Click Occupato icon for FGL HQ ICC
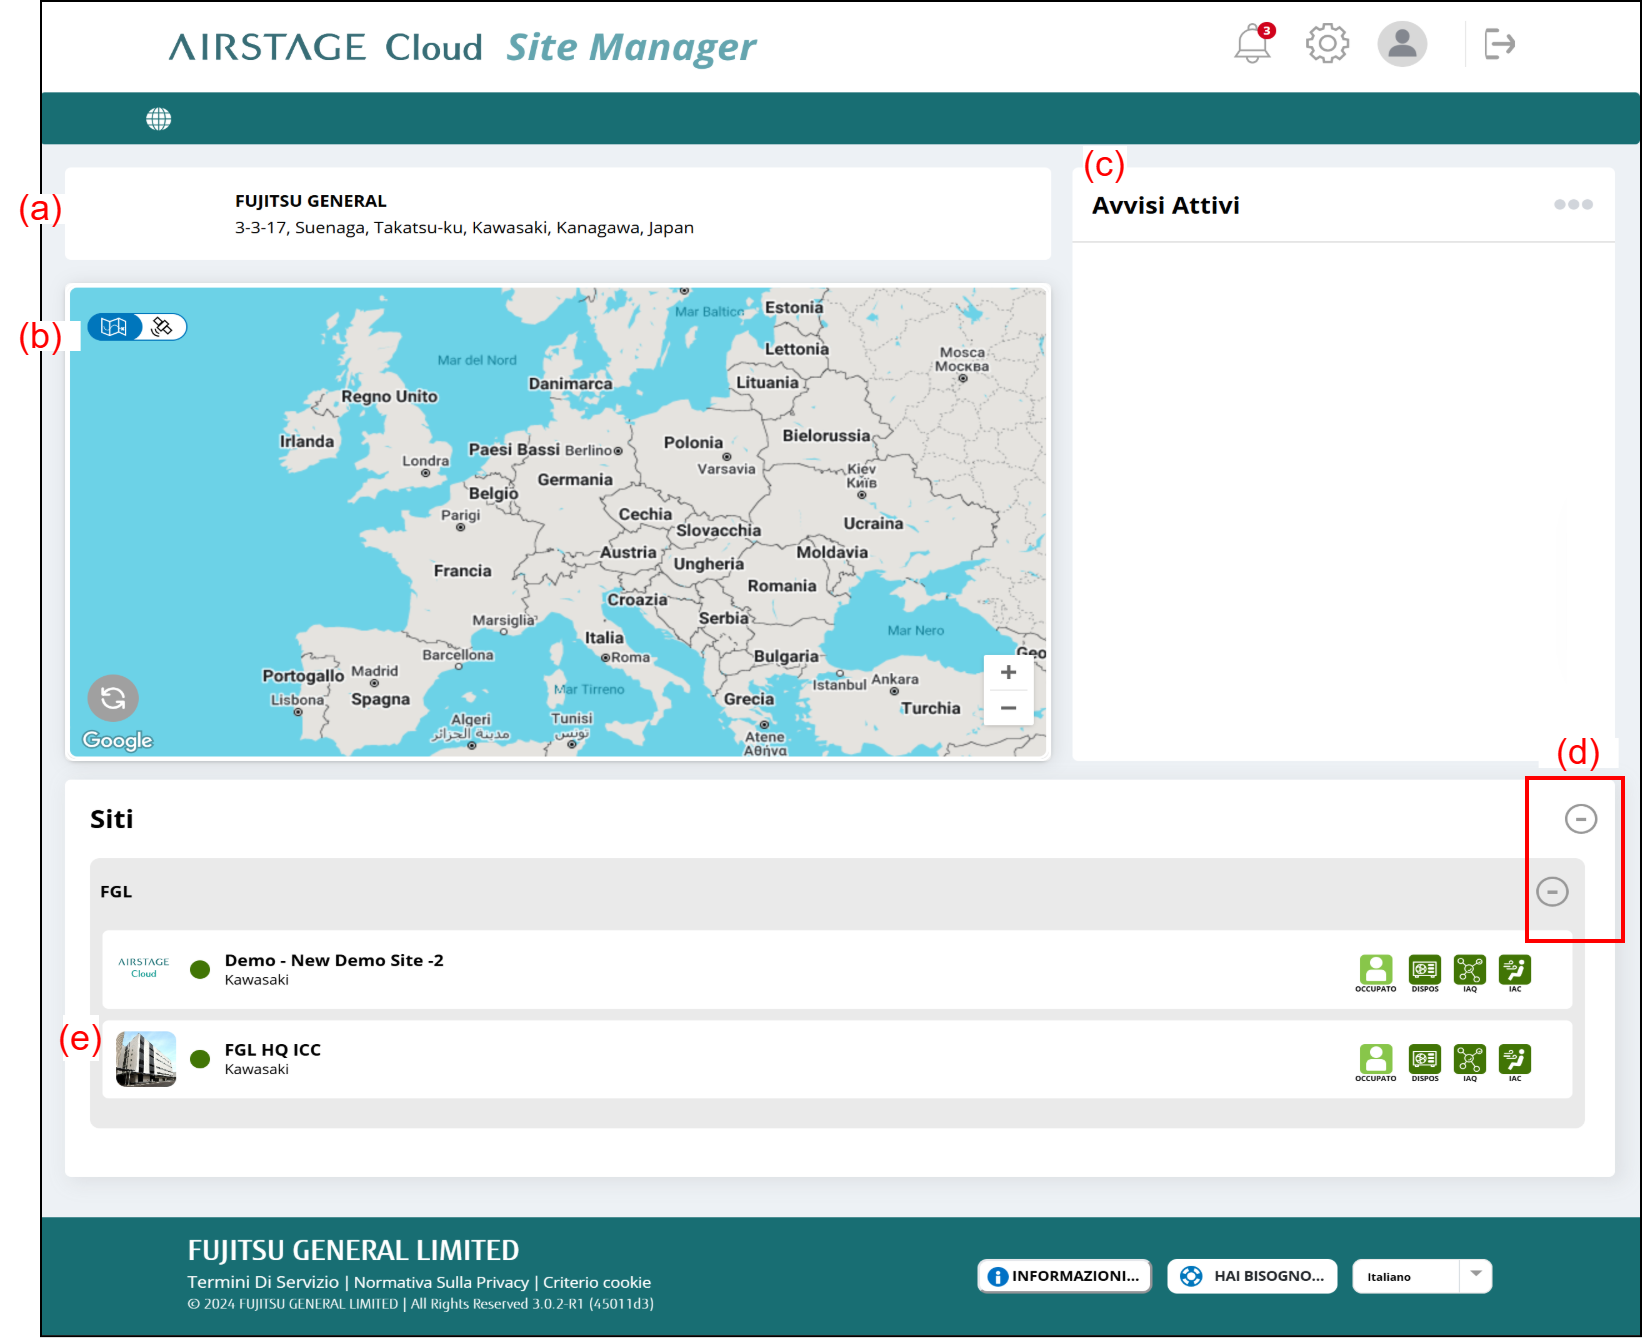Screen dimensions: 1644x1338 pos(1375,1059)
